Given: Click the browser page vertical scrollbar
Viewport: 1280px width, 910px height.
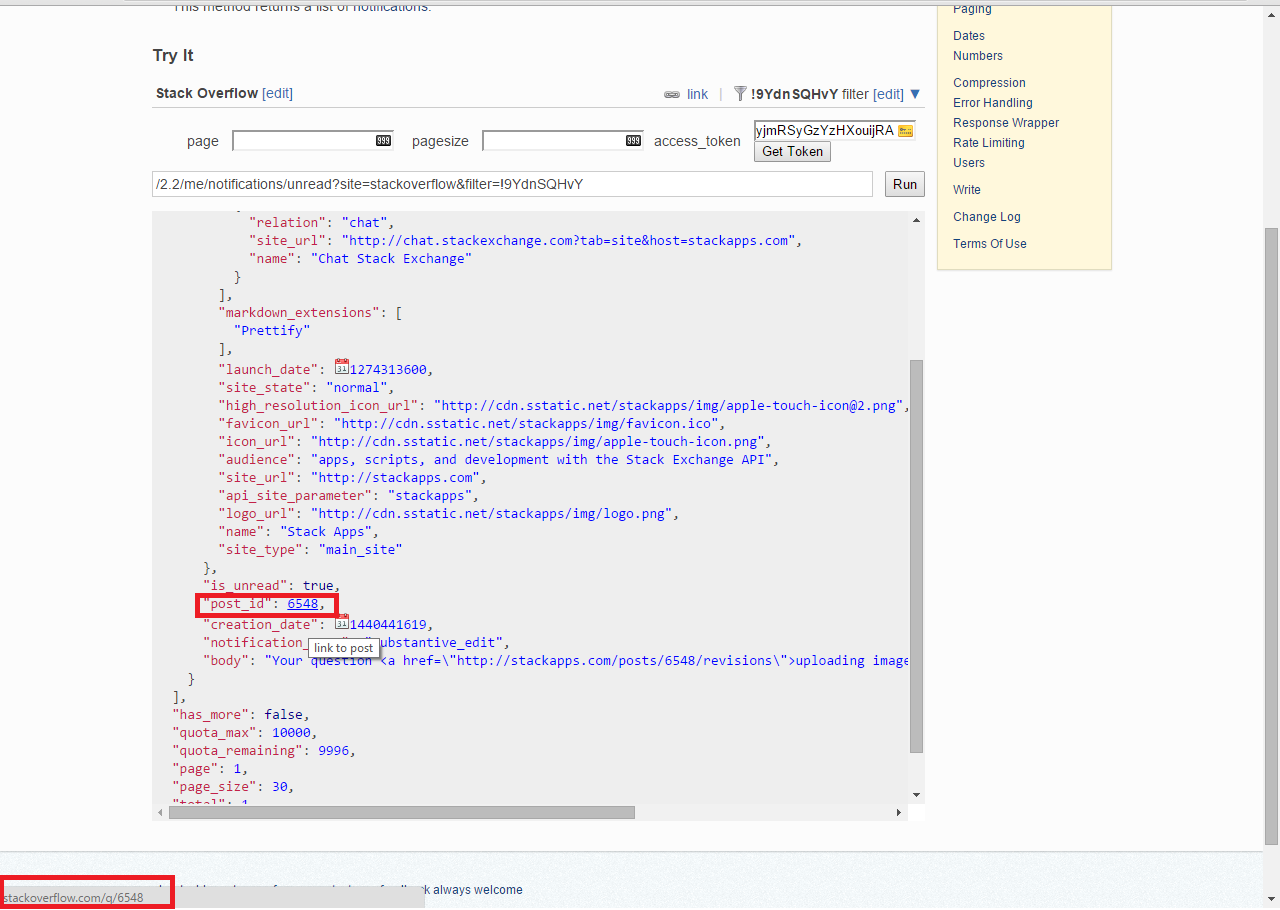Looking at the screenshot, I should 1271,535.
